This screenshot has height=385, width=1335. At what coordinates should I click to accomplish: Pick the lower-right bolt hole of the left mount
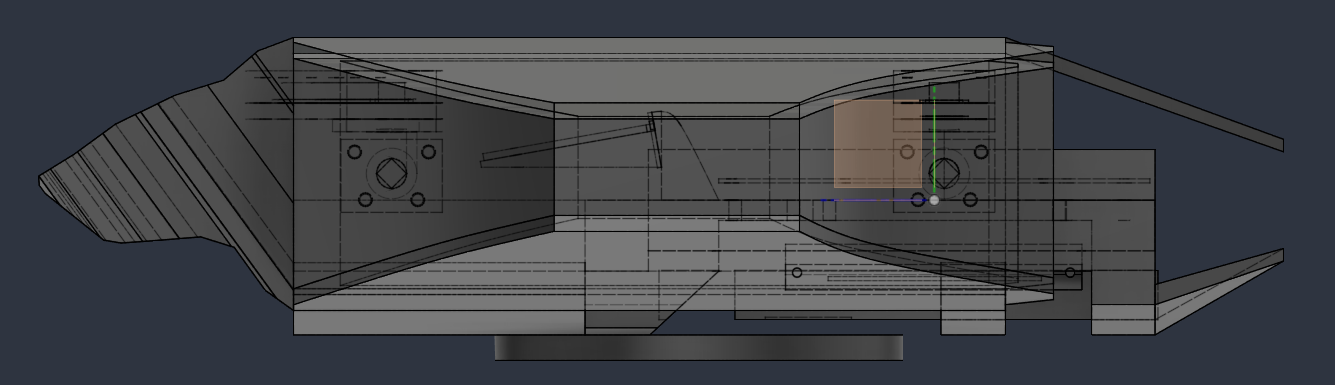[x=415, y=200]
